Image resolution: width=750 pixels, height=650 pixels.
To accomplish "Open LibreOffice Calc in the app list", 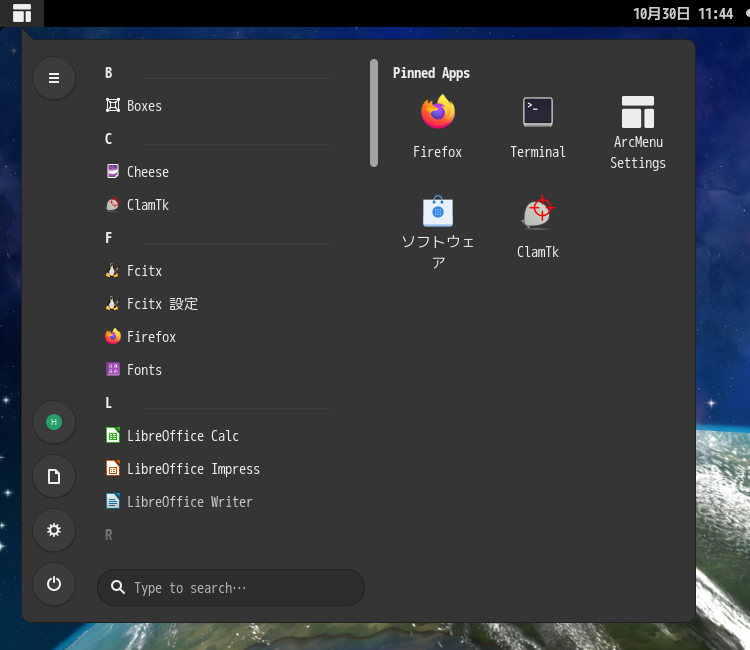I will [x=218, y=435].
